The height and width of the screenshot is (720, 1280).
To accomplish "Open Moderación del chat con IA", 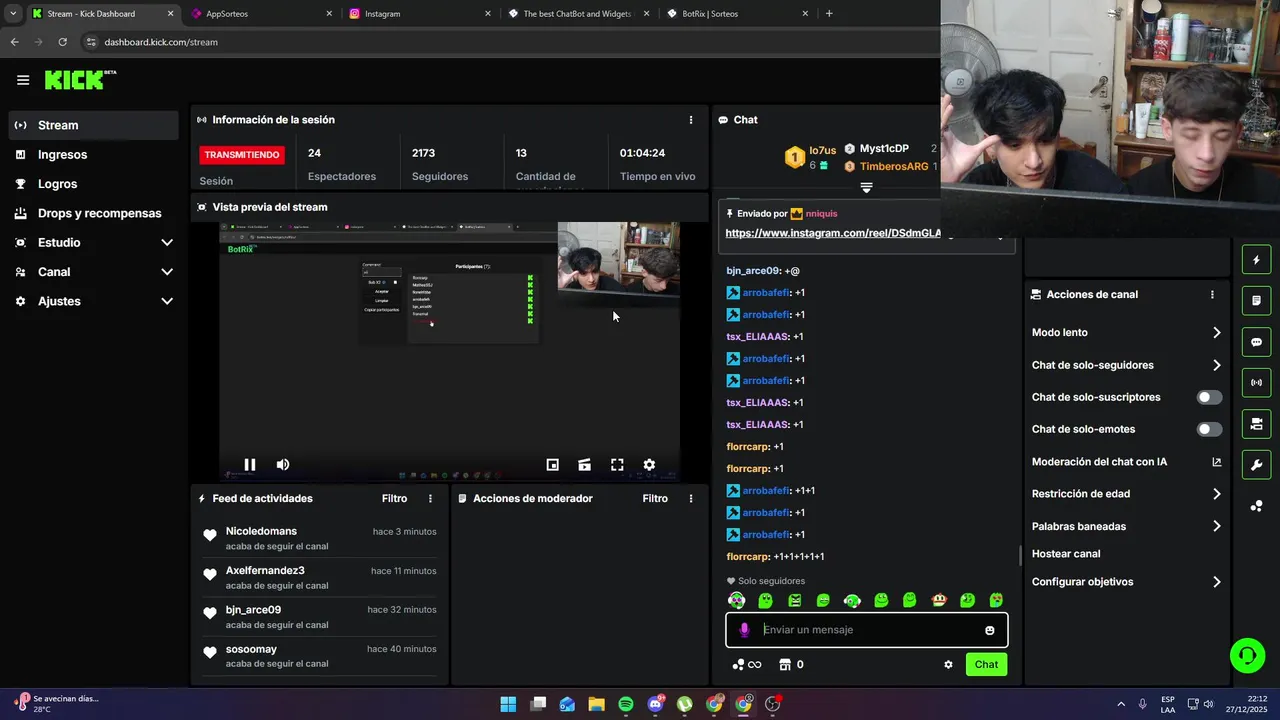I will click(1126, 462).
